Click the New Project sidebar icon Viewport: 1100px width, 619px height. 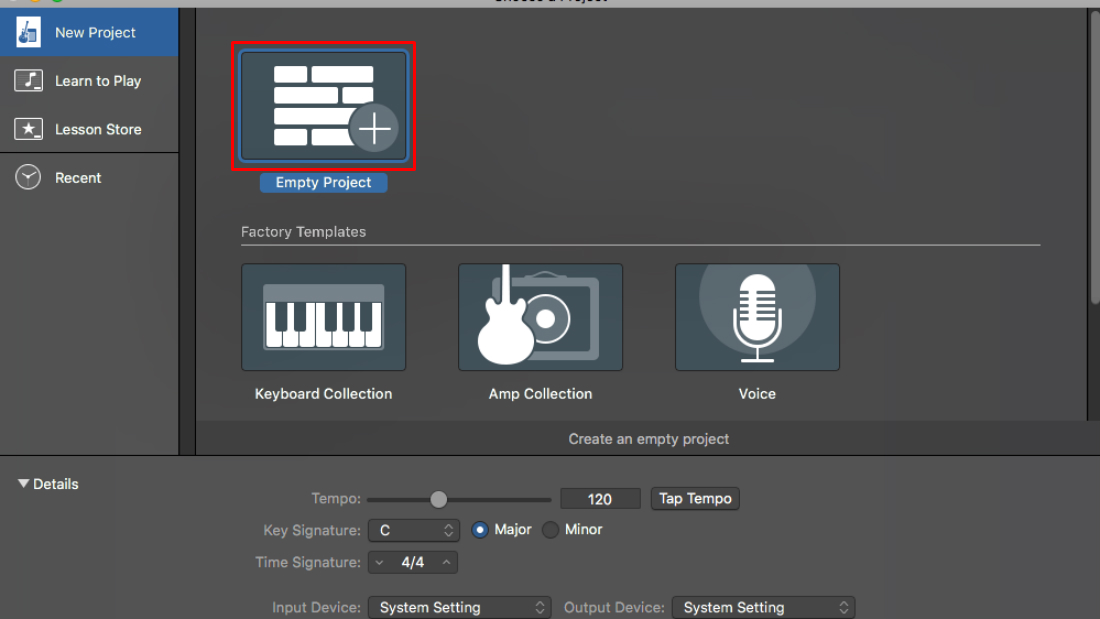pyautogui.click(x=28, y=32)
